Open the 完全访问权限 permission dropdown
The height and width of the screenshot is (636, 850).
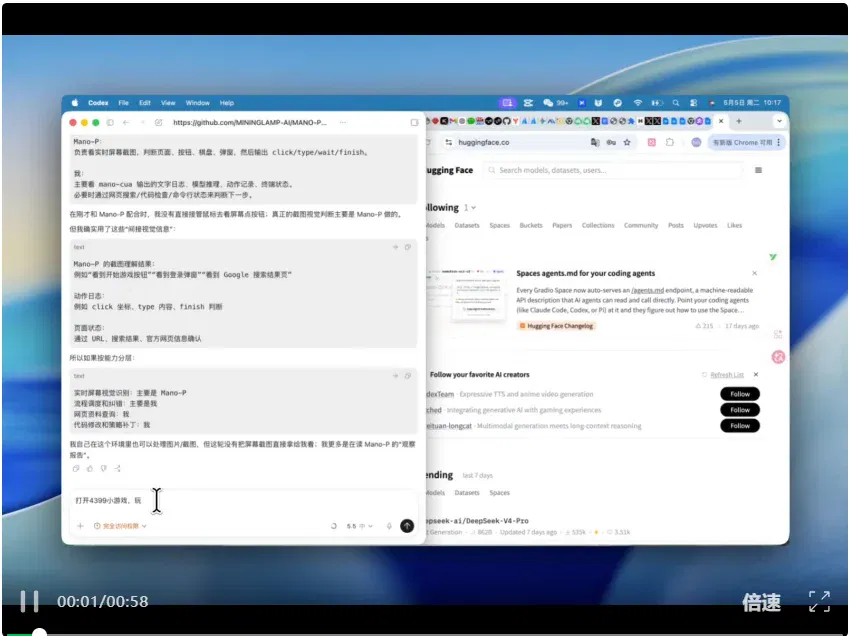[x=120, y=526]
